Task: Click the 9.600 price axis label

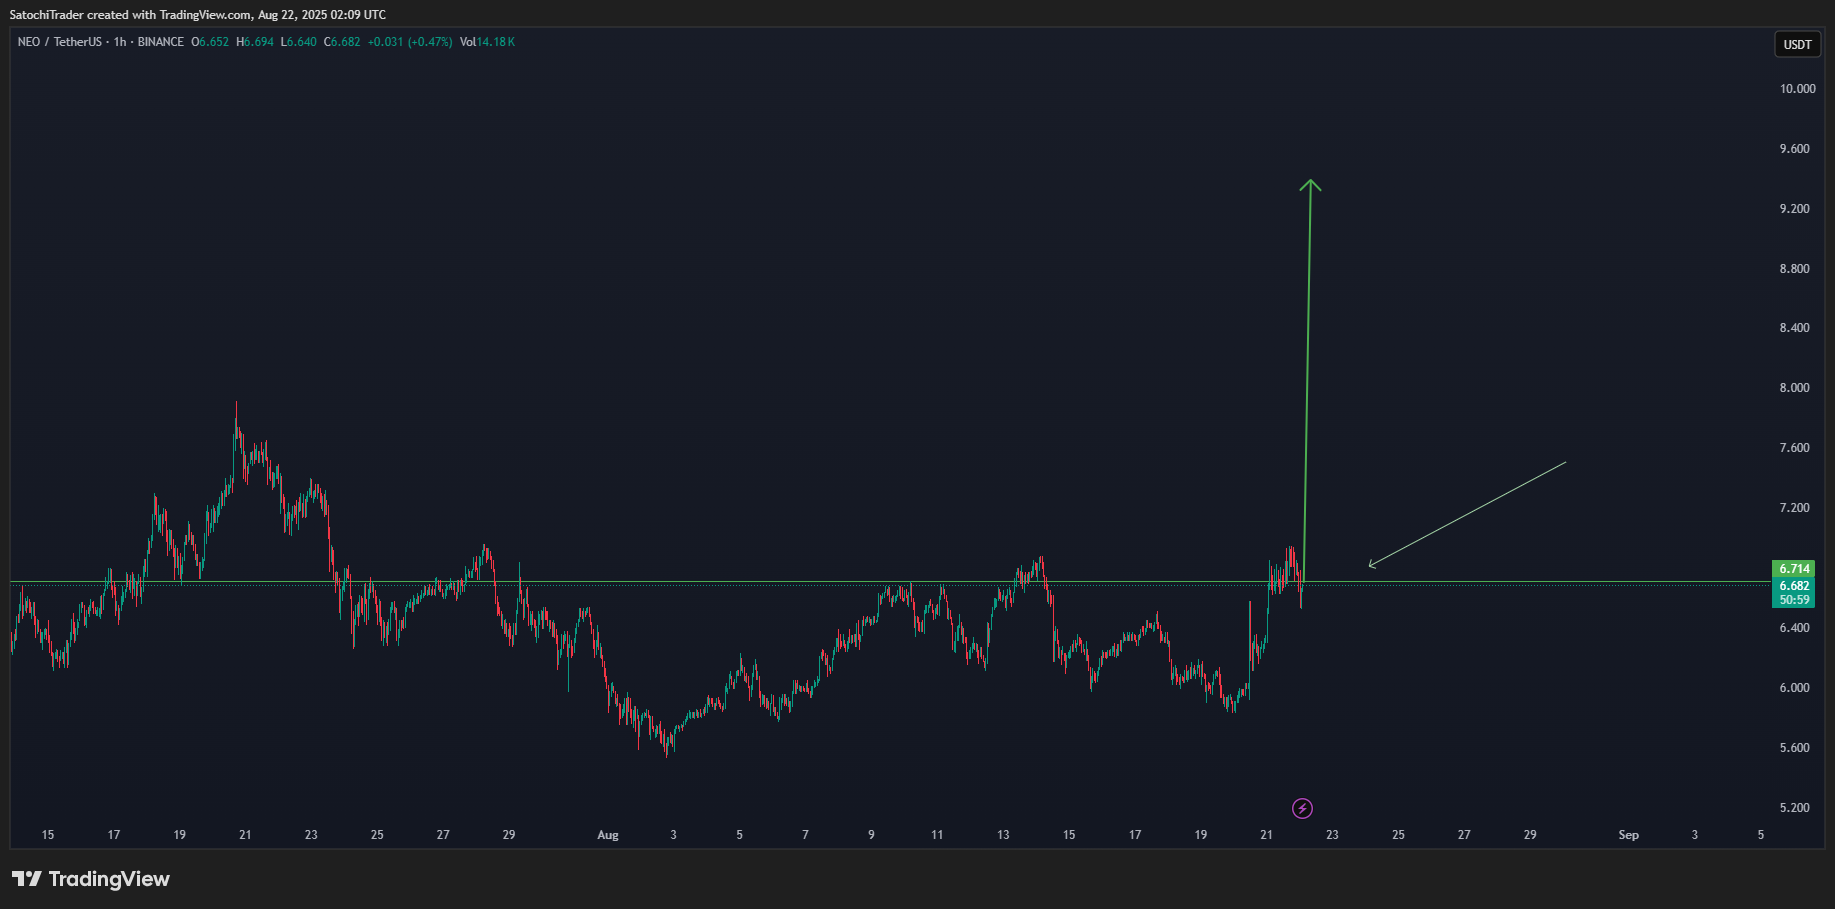Action: point(1794,149)
